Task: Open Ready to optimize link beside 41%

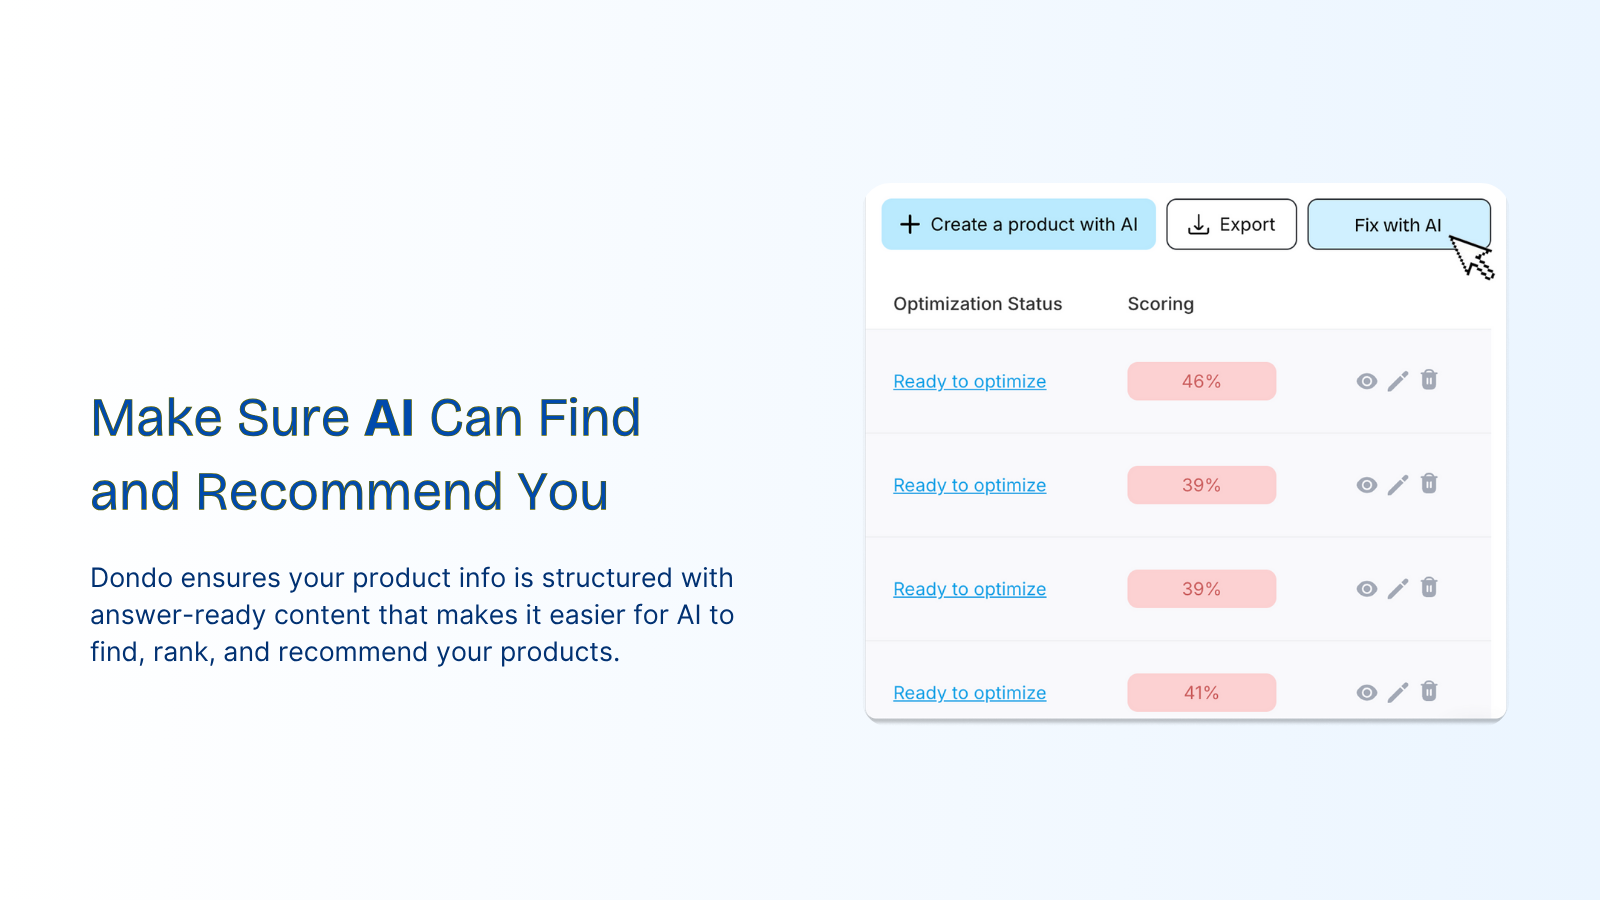Action: pos(969,693)
